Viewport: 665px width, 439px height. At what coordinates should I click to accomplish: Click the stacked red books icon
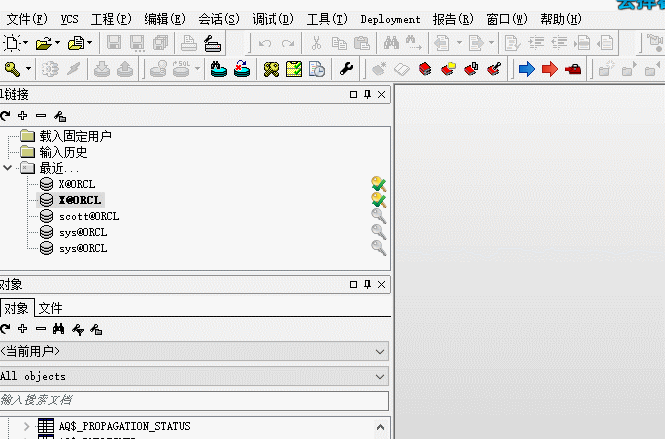click(x=425, y=69)
